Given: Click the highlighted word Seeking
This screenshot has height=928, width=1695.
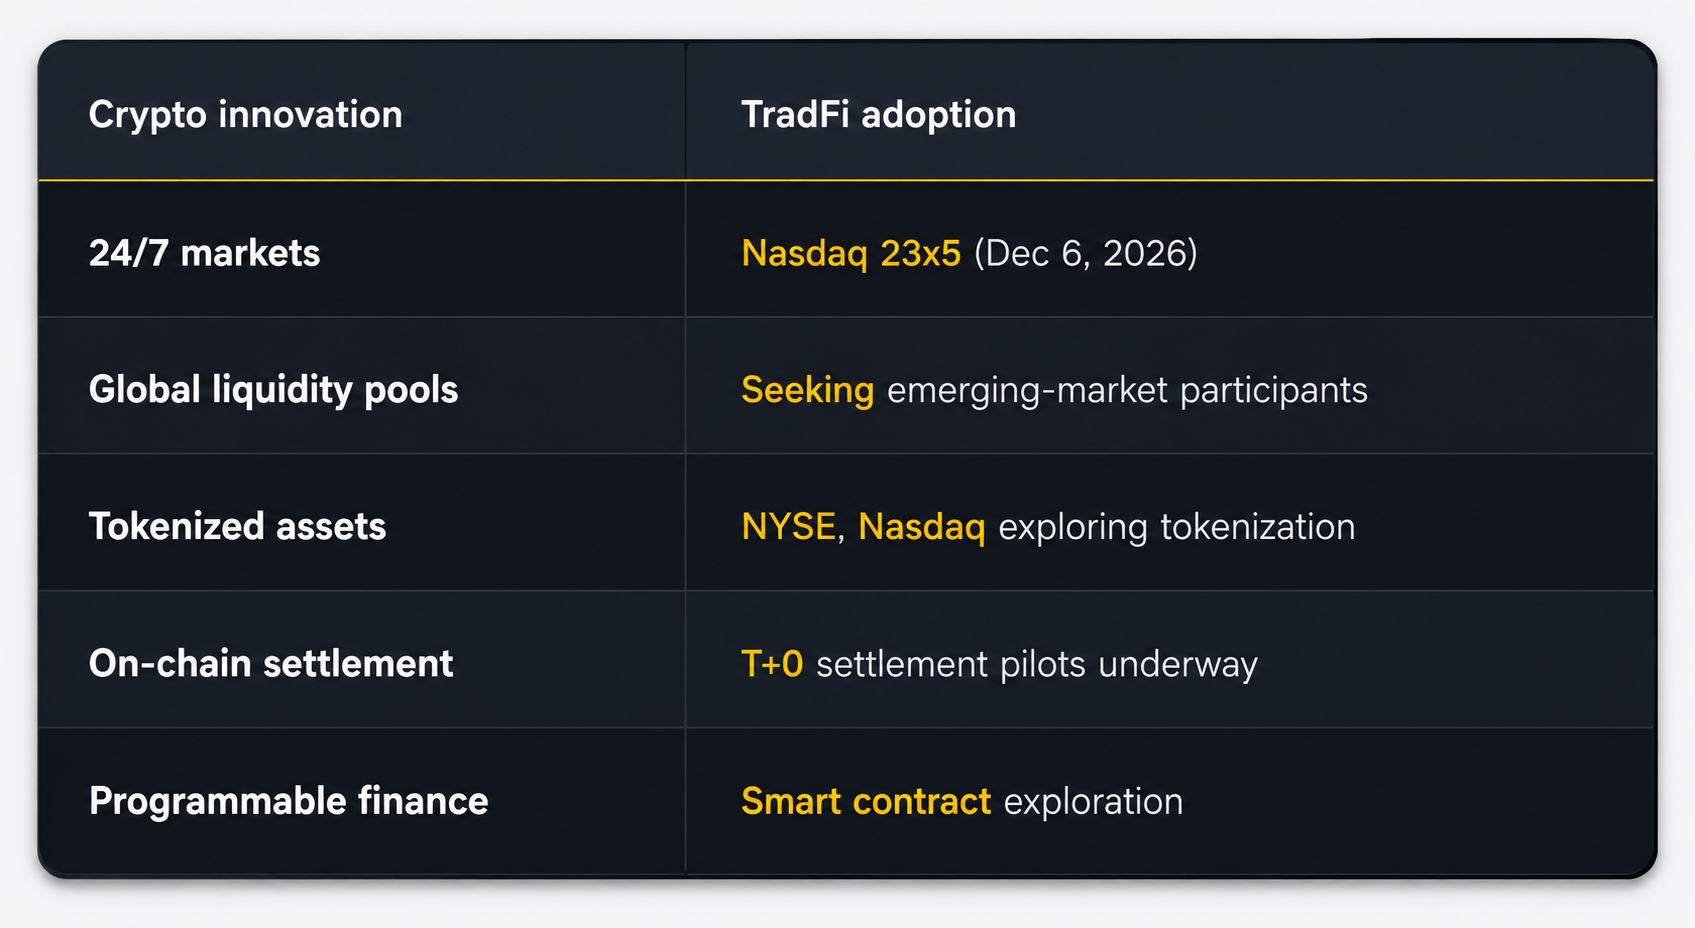Looking at the screenshot, I should [808, 391].
